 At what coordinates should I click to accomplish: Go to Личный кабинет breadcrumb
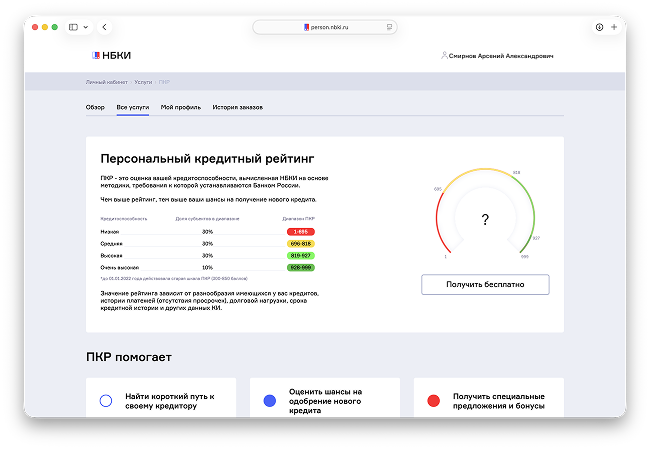pyautogui.click(x=107, y=82)
